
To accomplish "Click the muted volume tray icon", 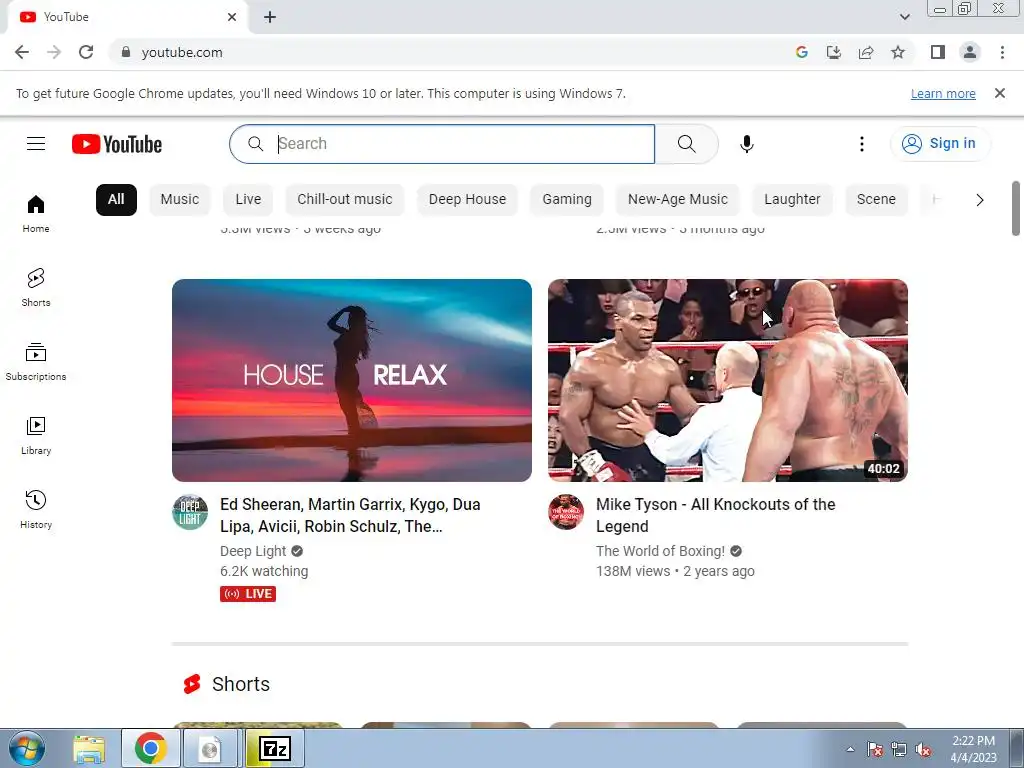I will pyautogui.click(x=923, y=750).
